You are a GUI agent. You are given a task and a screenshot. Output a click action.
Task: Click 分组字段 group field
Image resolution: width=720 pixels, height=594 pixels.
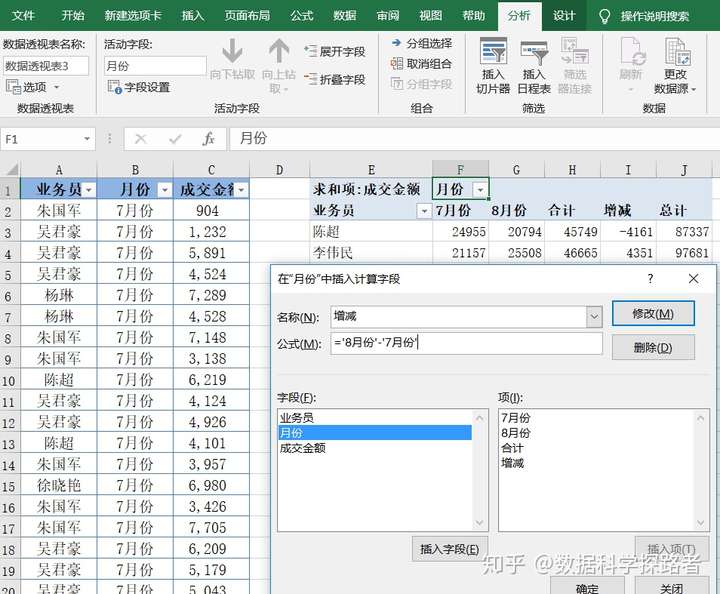(422, 84)
